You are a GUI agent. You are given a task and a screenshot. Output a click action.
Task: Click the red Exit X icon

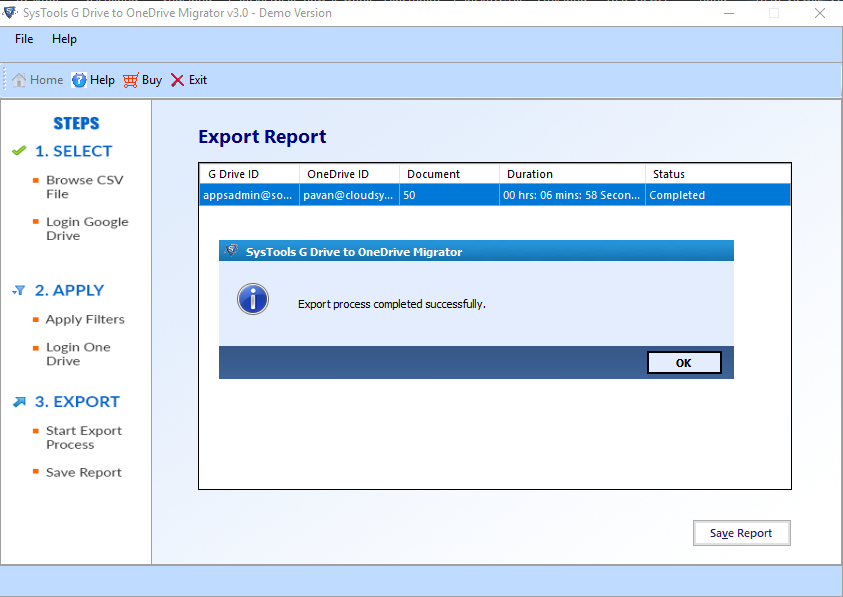click(x=177, y=80)
